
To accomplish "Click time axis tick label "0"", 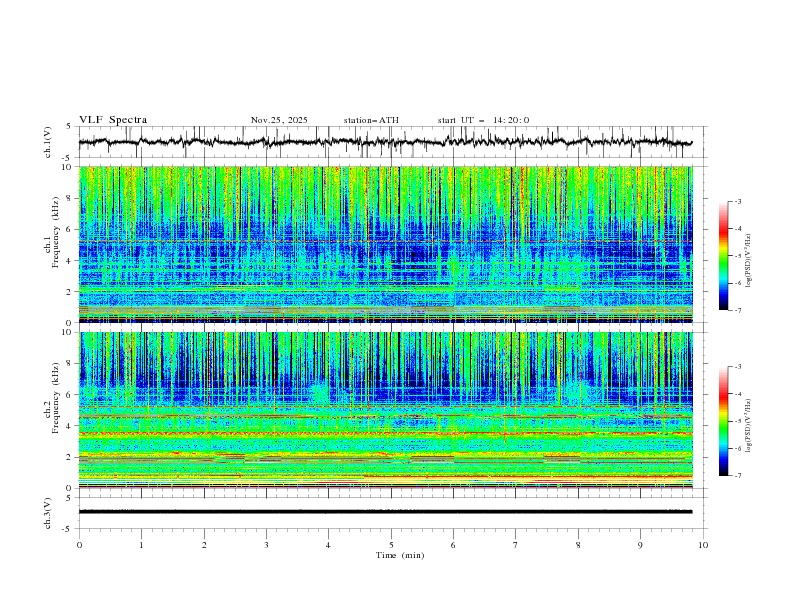I will pyautogui.click(x=79, y=545).
